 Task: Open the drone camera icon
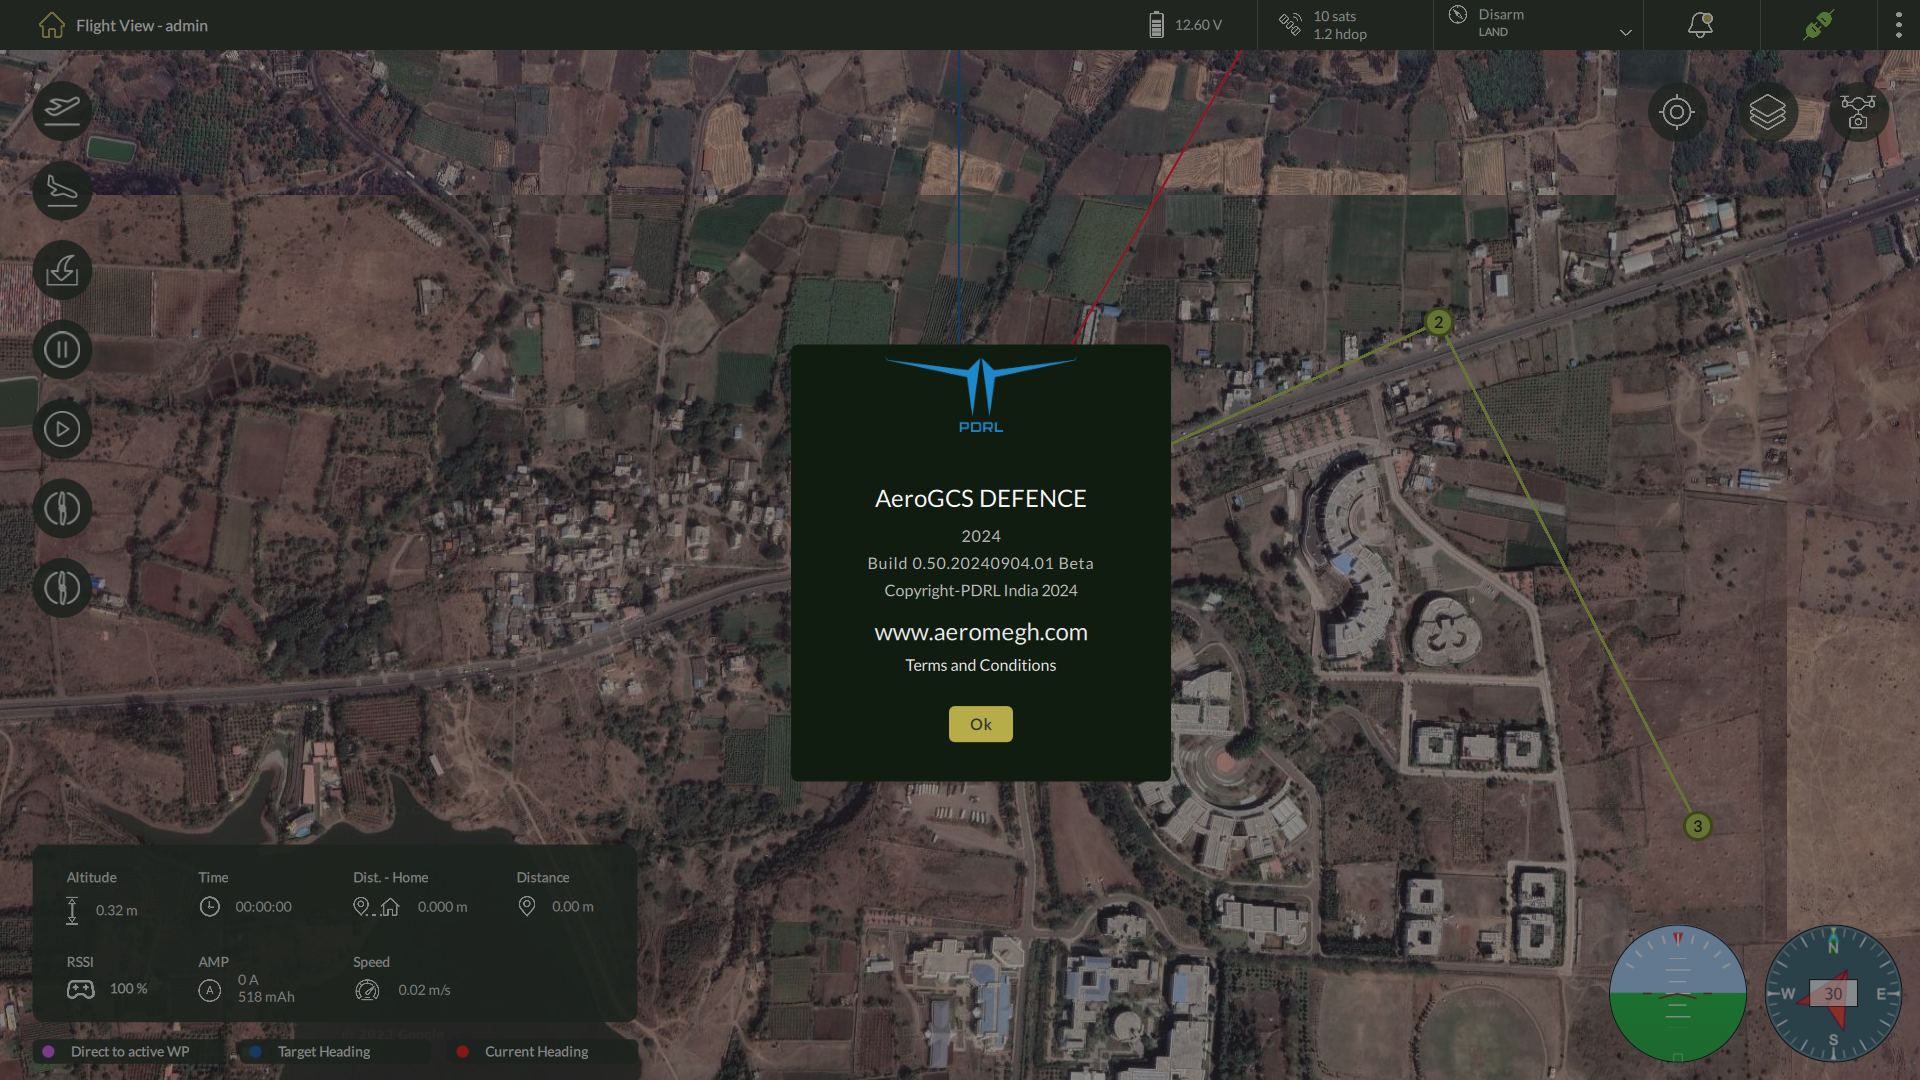pyautogui.click(x=1858, y=112)
